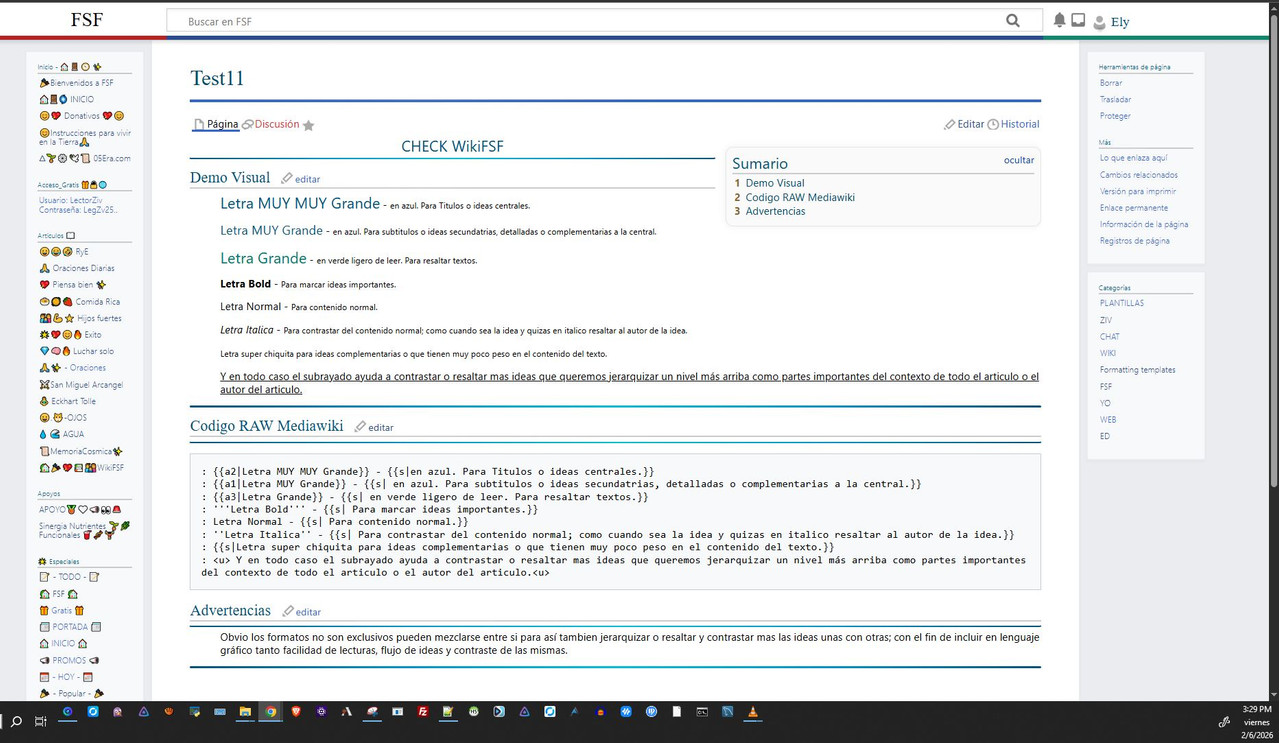The width and height of the screenshot is (1279, 743).
Task: Open the CHAT category
Action: pyautogui.click(x=1110, y=337)
